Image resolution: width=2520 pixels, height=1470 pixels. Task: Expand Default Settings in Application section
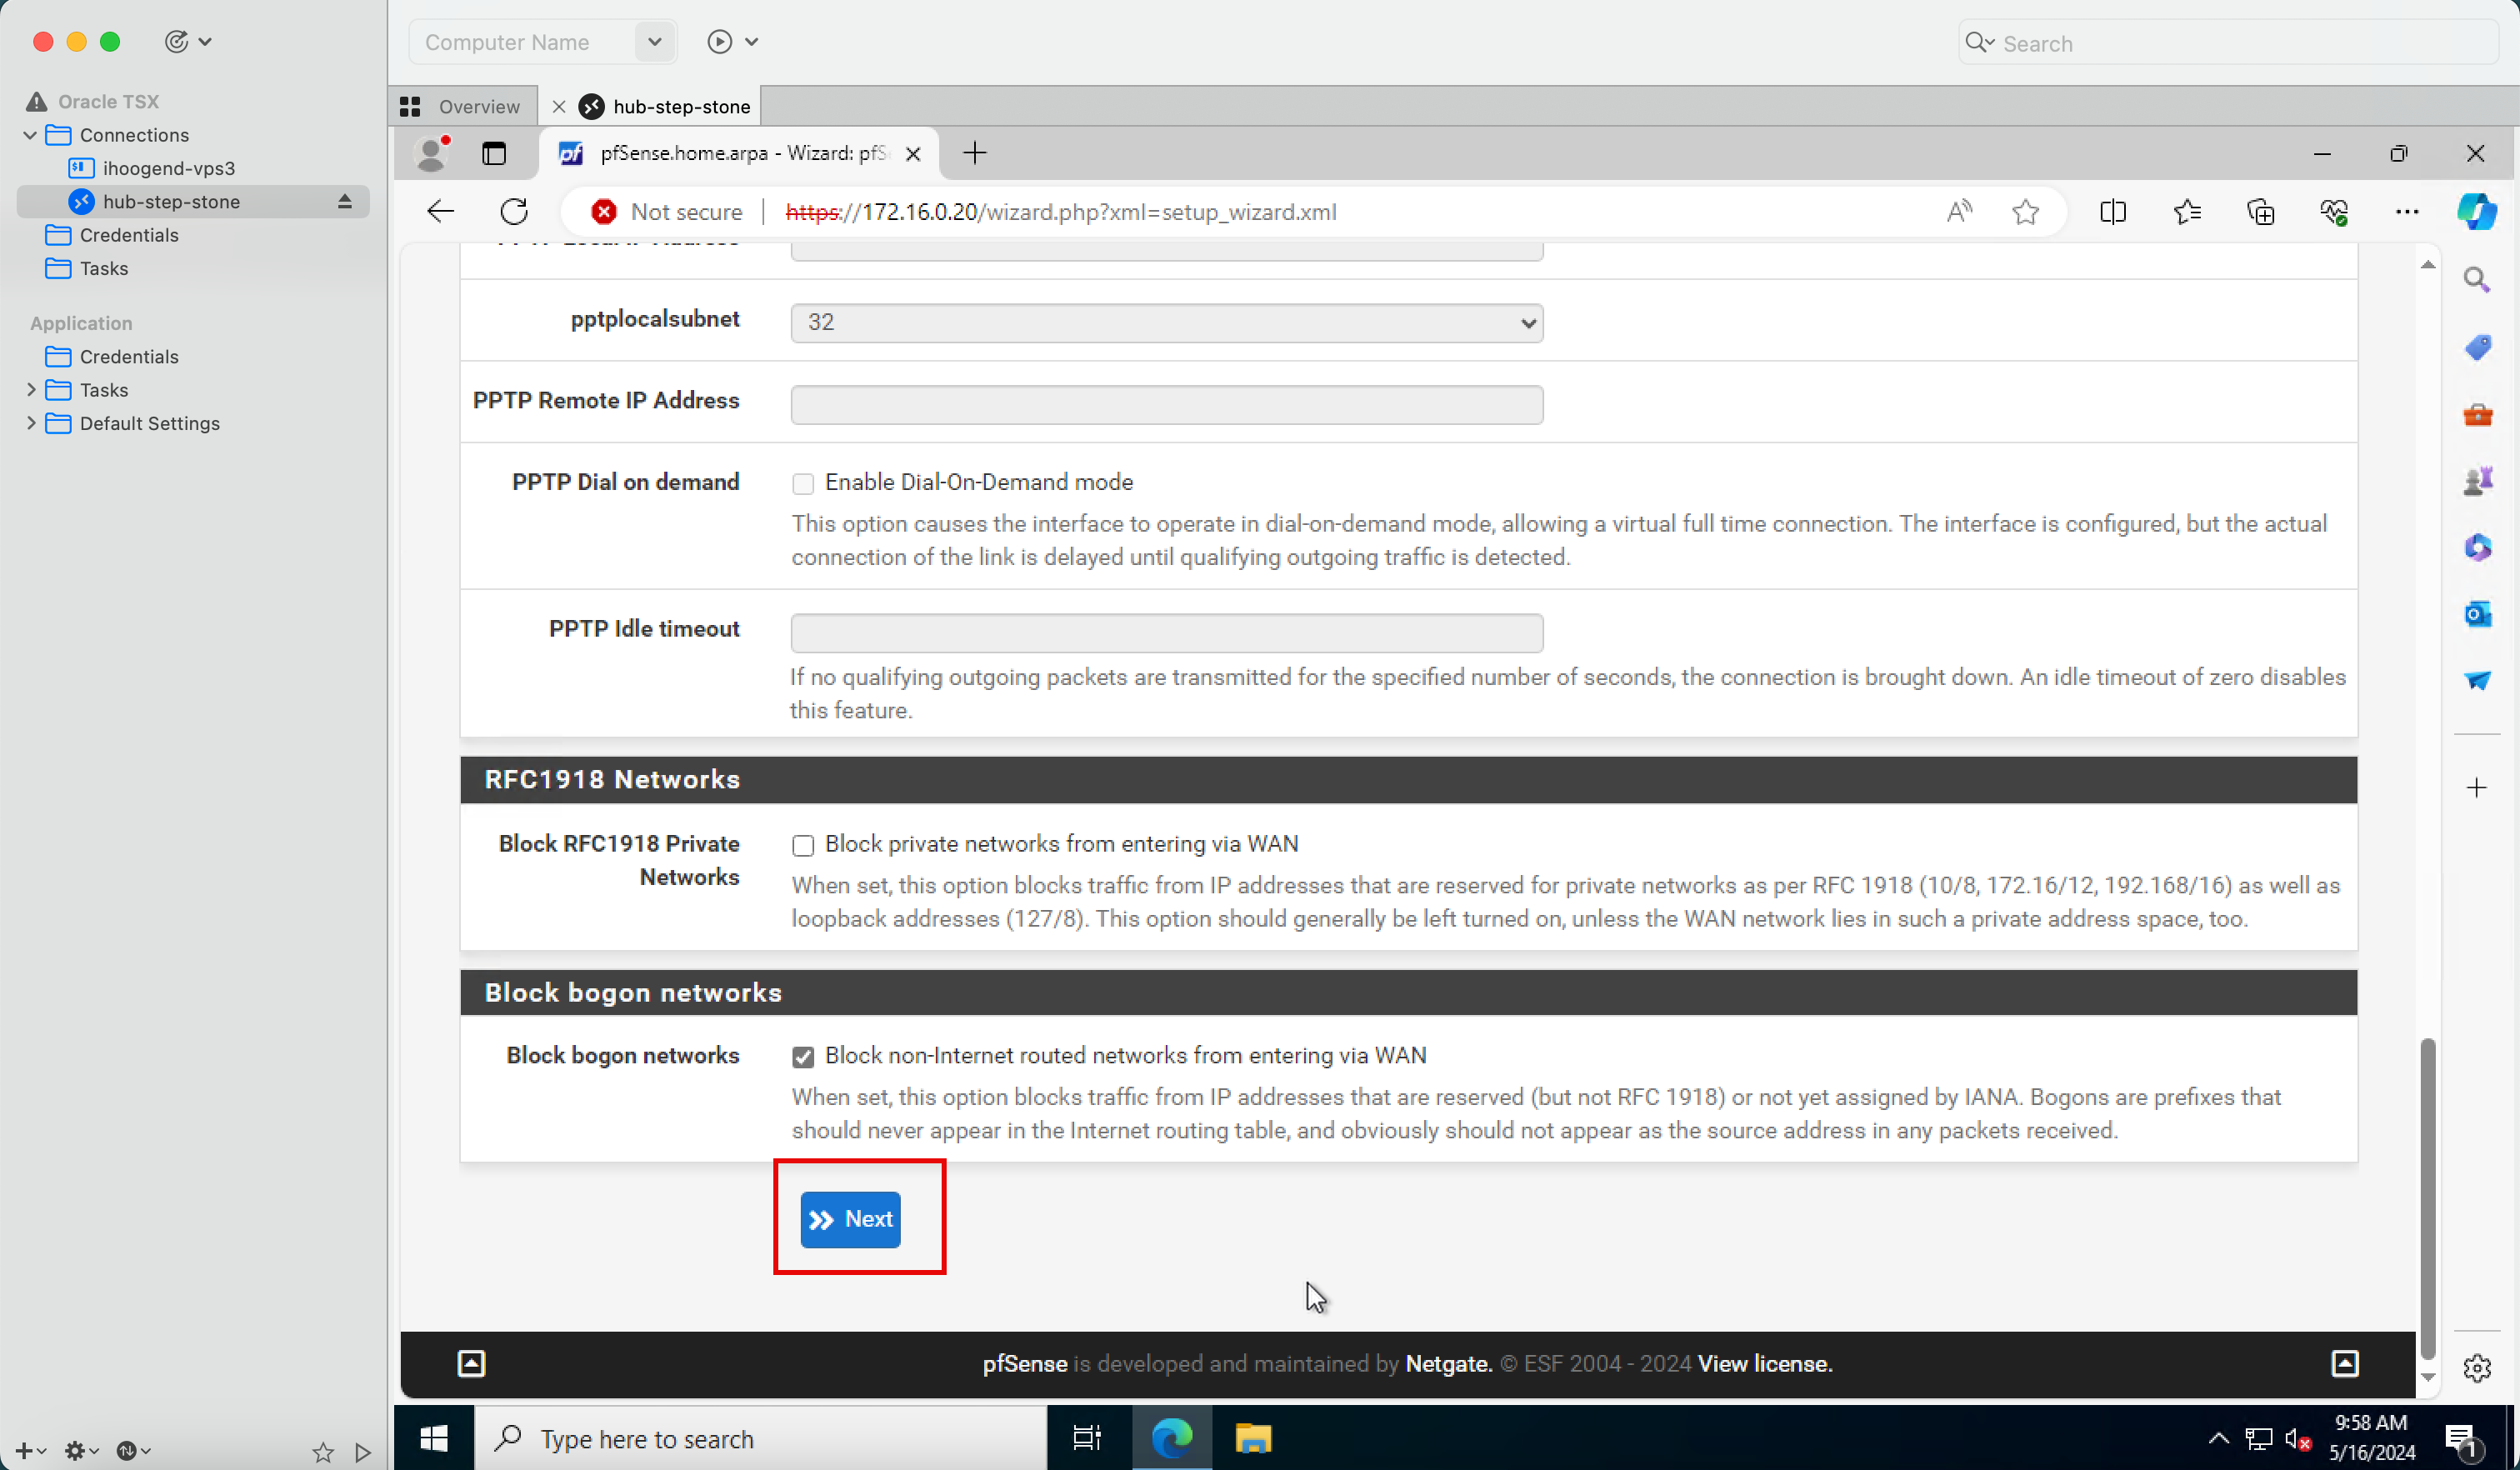pyautogui.click(x=32, y=423)
